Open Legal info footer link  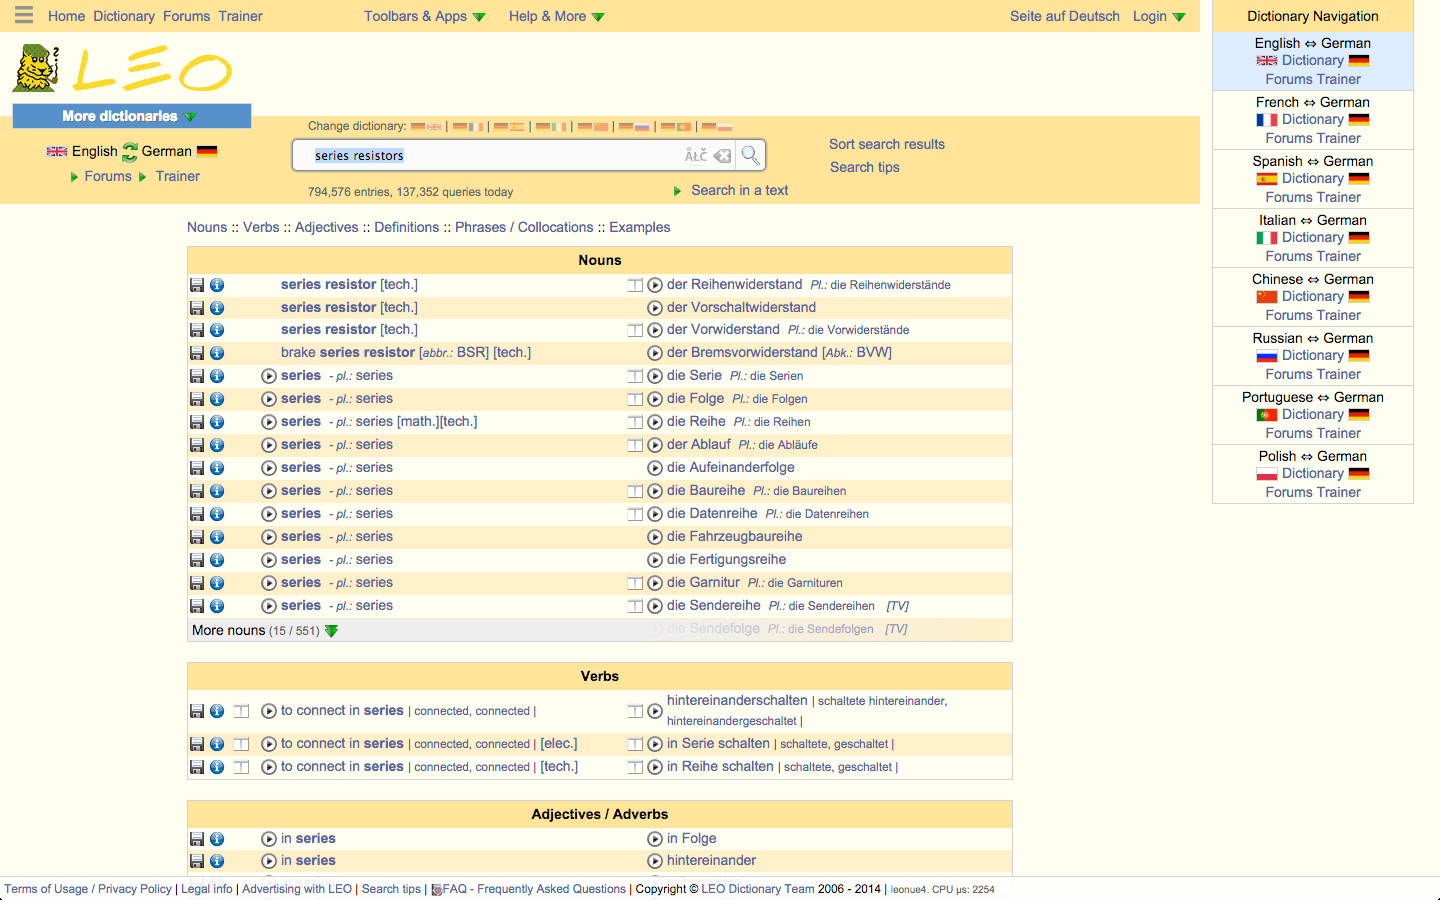coord(207,889)
